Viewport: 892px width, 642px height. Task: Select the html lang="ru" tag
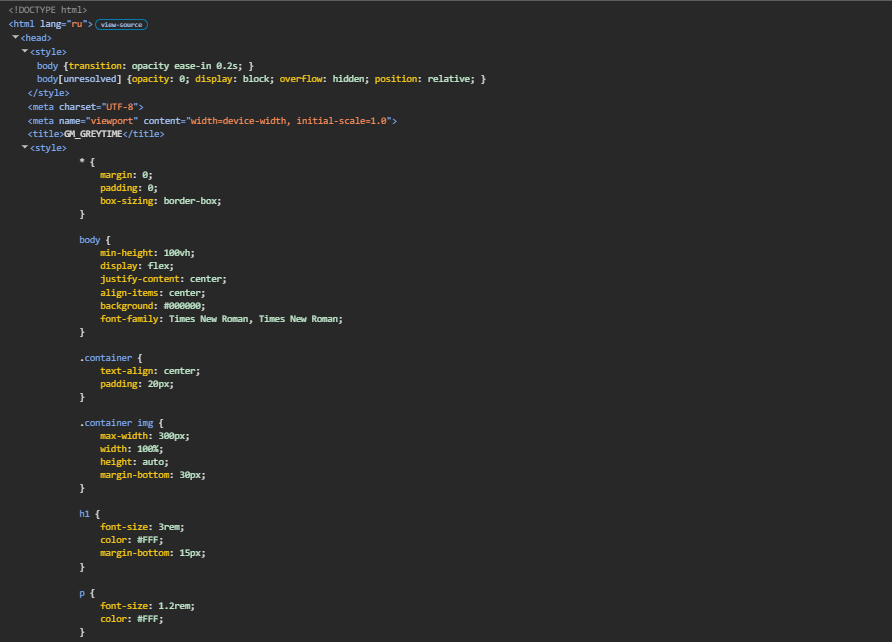51,24
